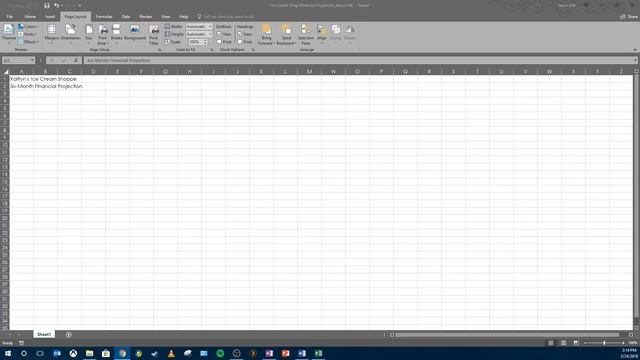The width and height of the screenshot is (640, 360).
Task: Open the paper Size options
Action: [89, 34]
